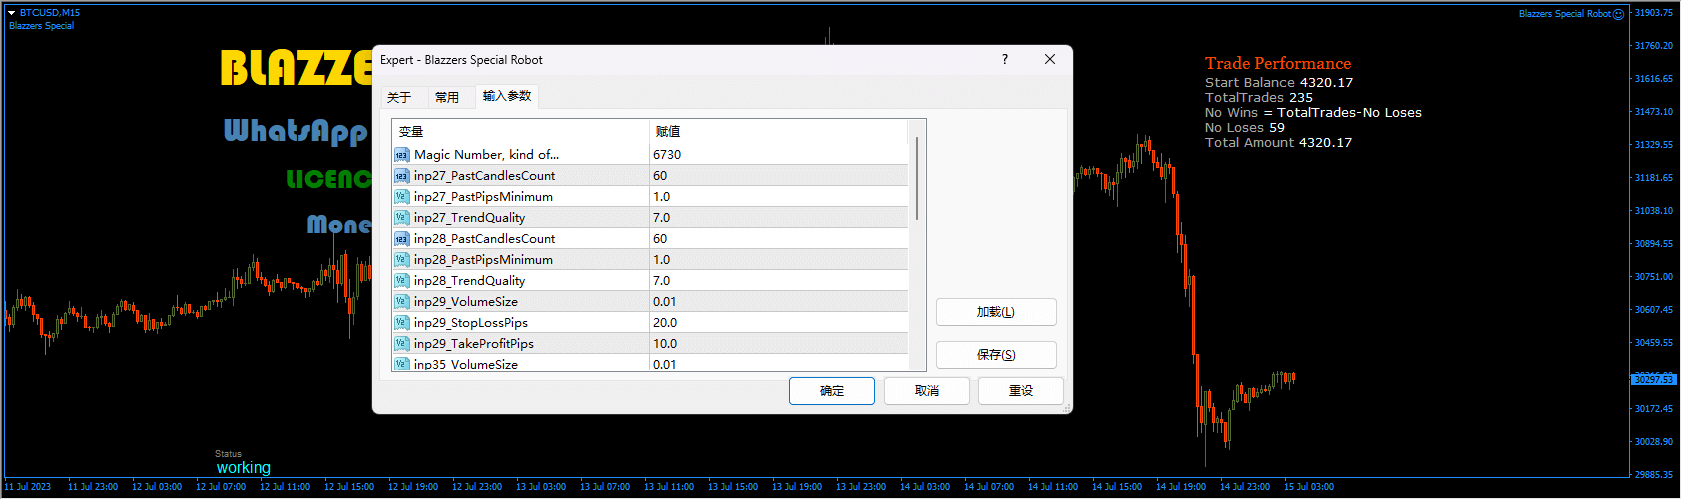Switch to the 常用 tab
This screenshot has width=1682, height=500.
447,97
